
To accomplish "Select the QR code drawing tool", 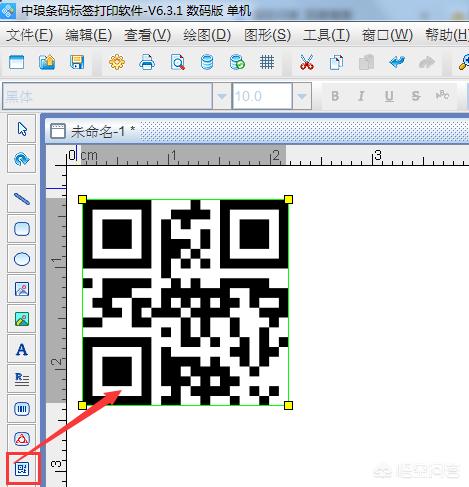I will point(22,469).
